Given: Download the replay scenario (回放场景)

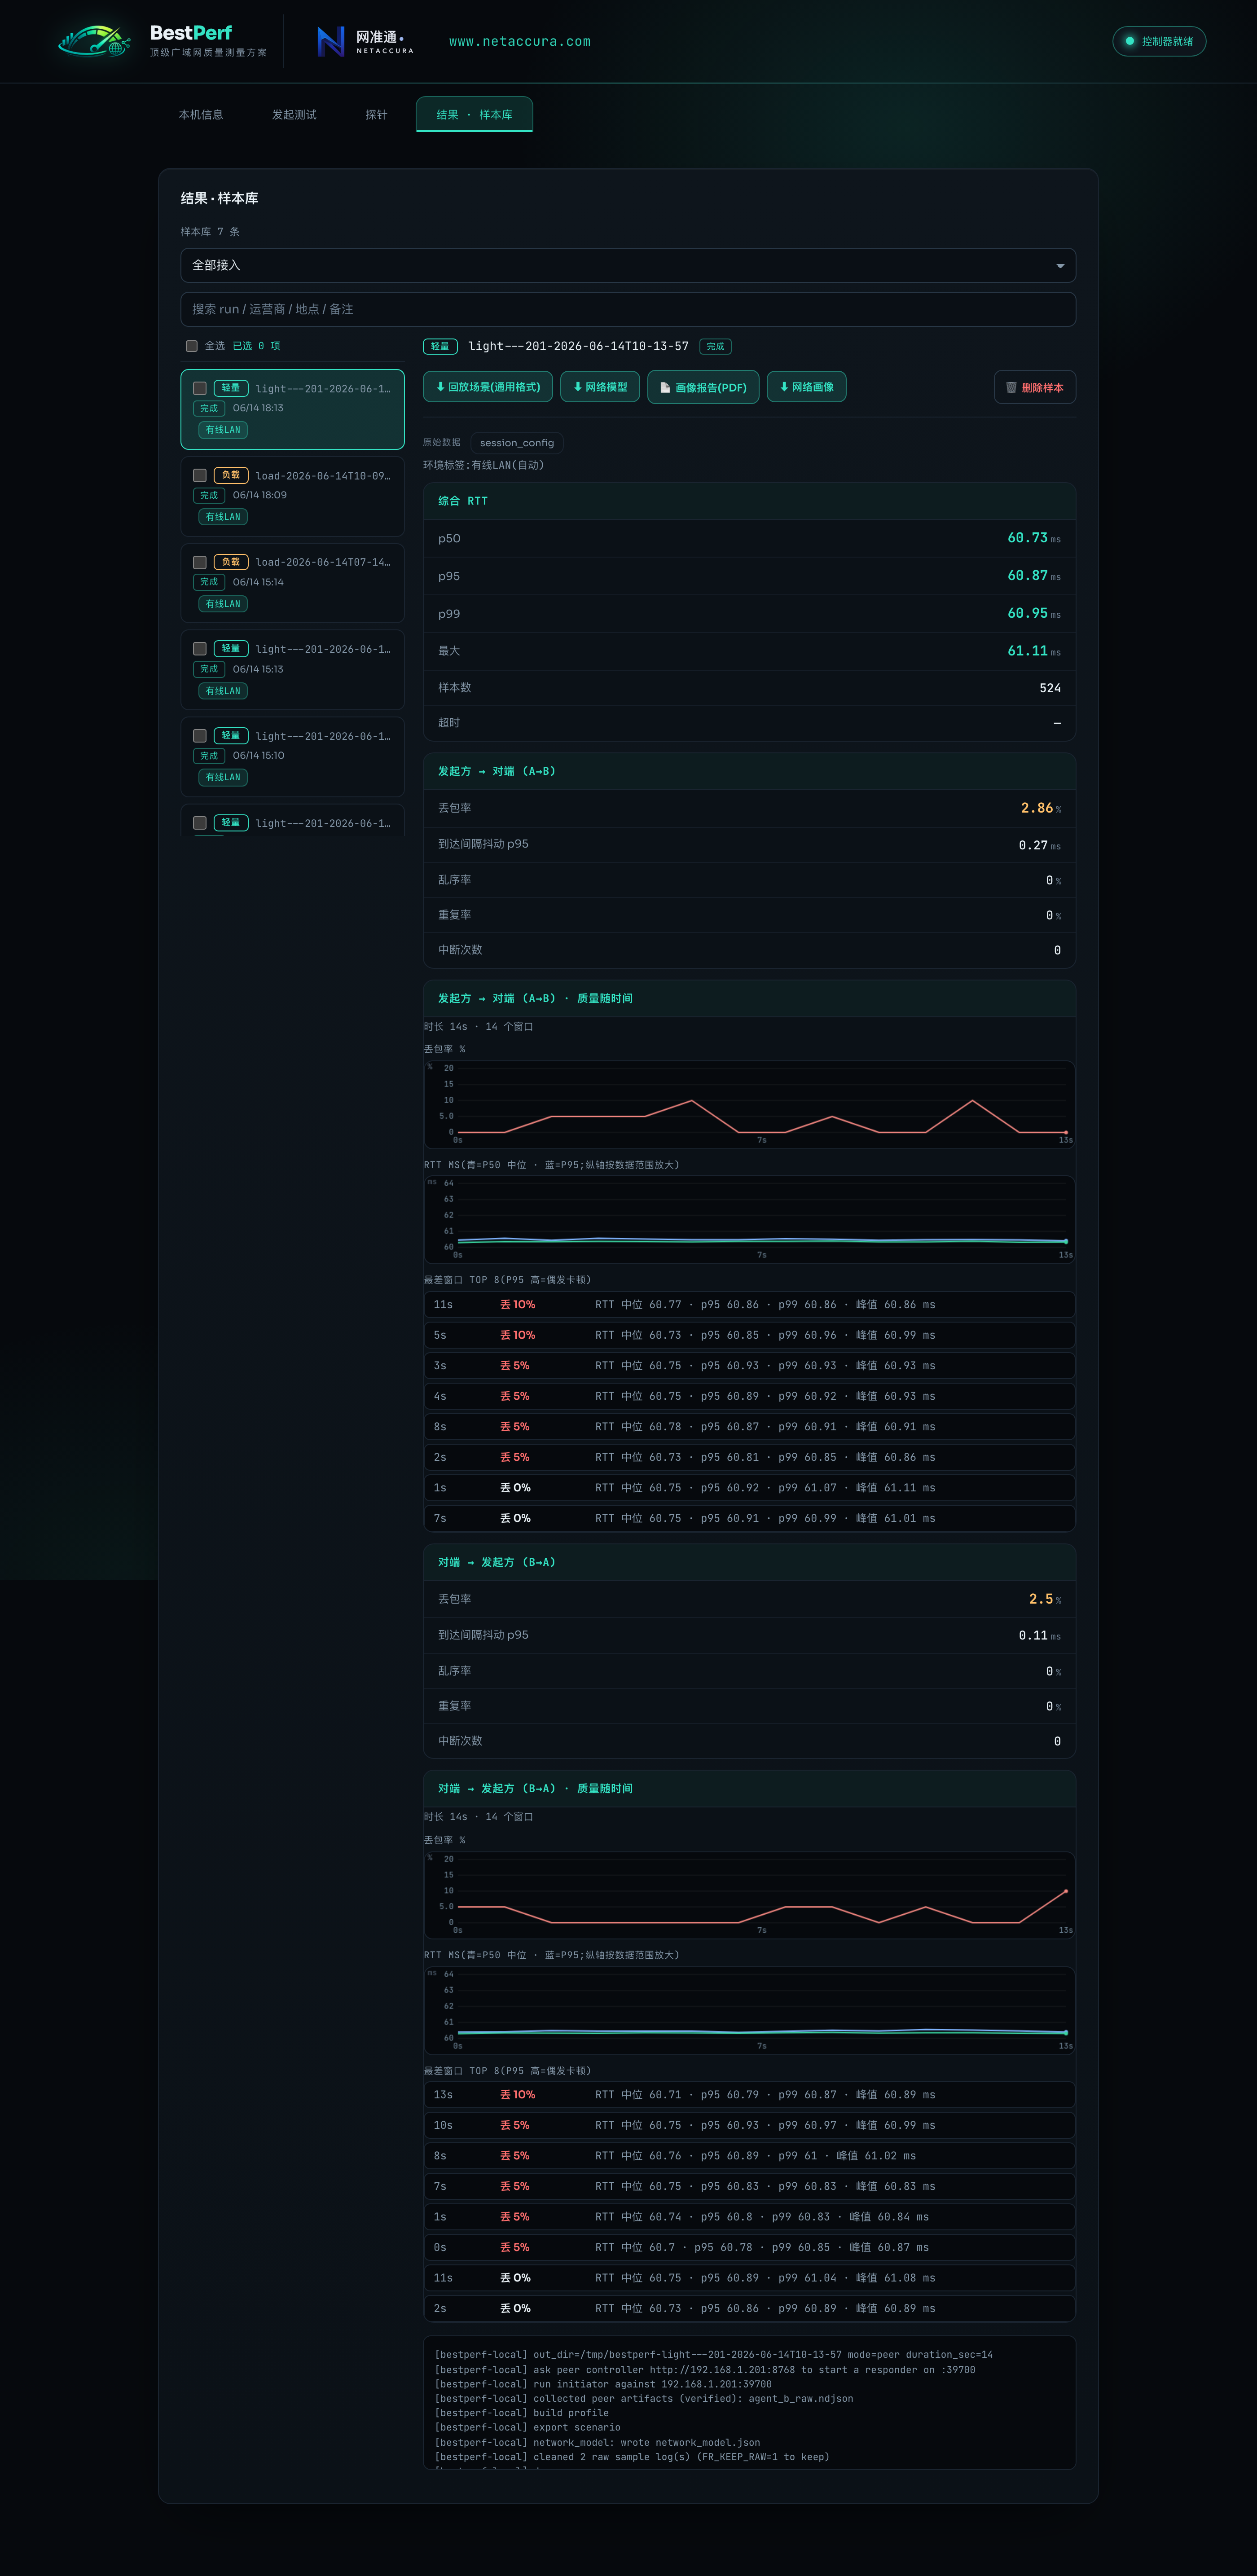Looking at the screenshot, I should 488,387.
